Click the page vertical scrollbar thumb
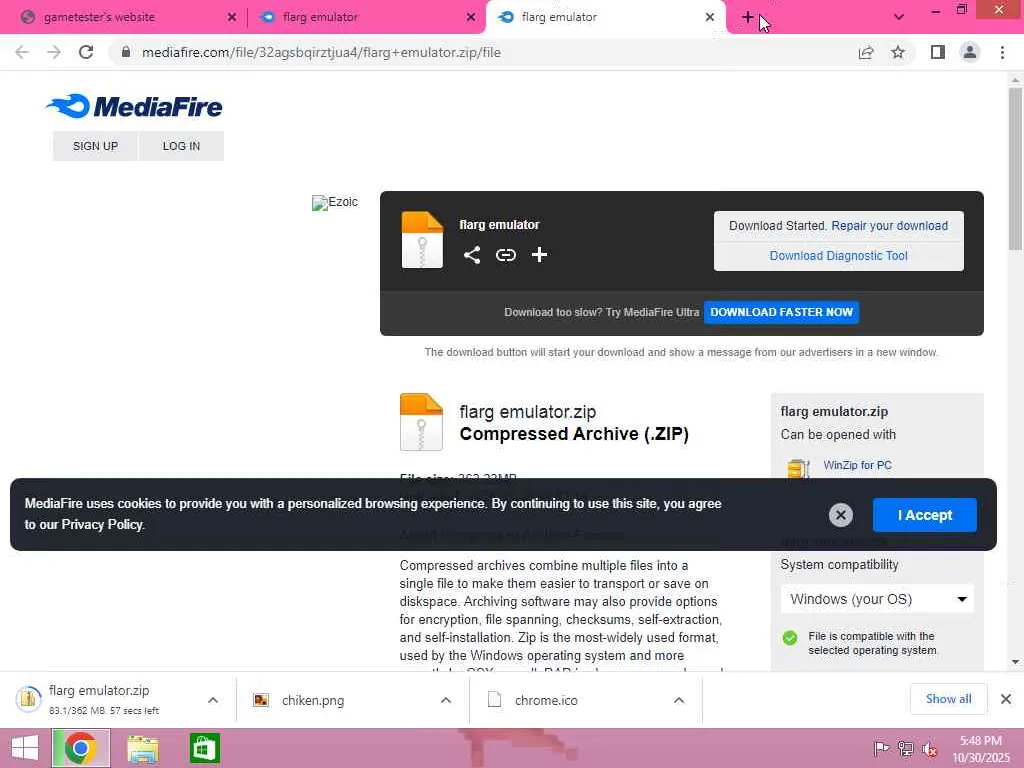Viewport: 1024px width, 768px height. point(1015,168)
